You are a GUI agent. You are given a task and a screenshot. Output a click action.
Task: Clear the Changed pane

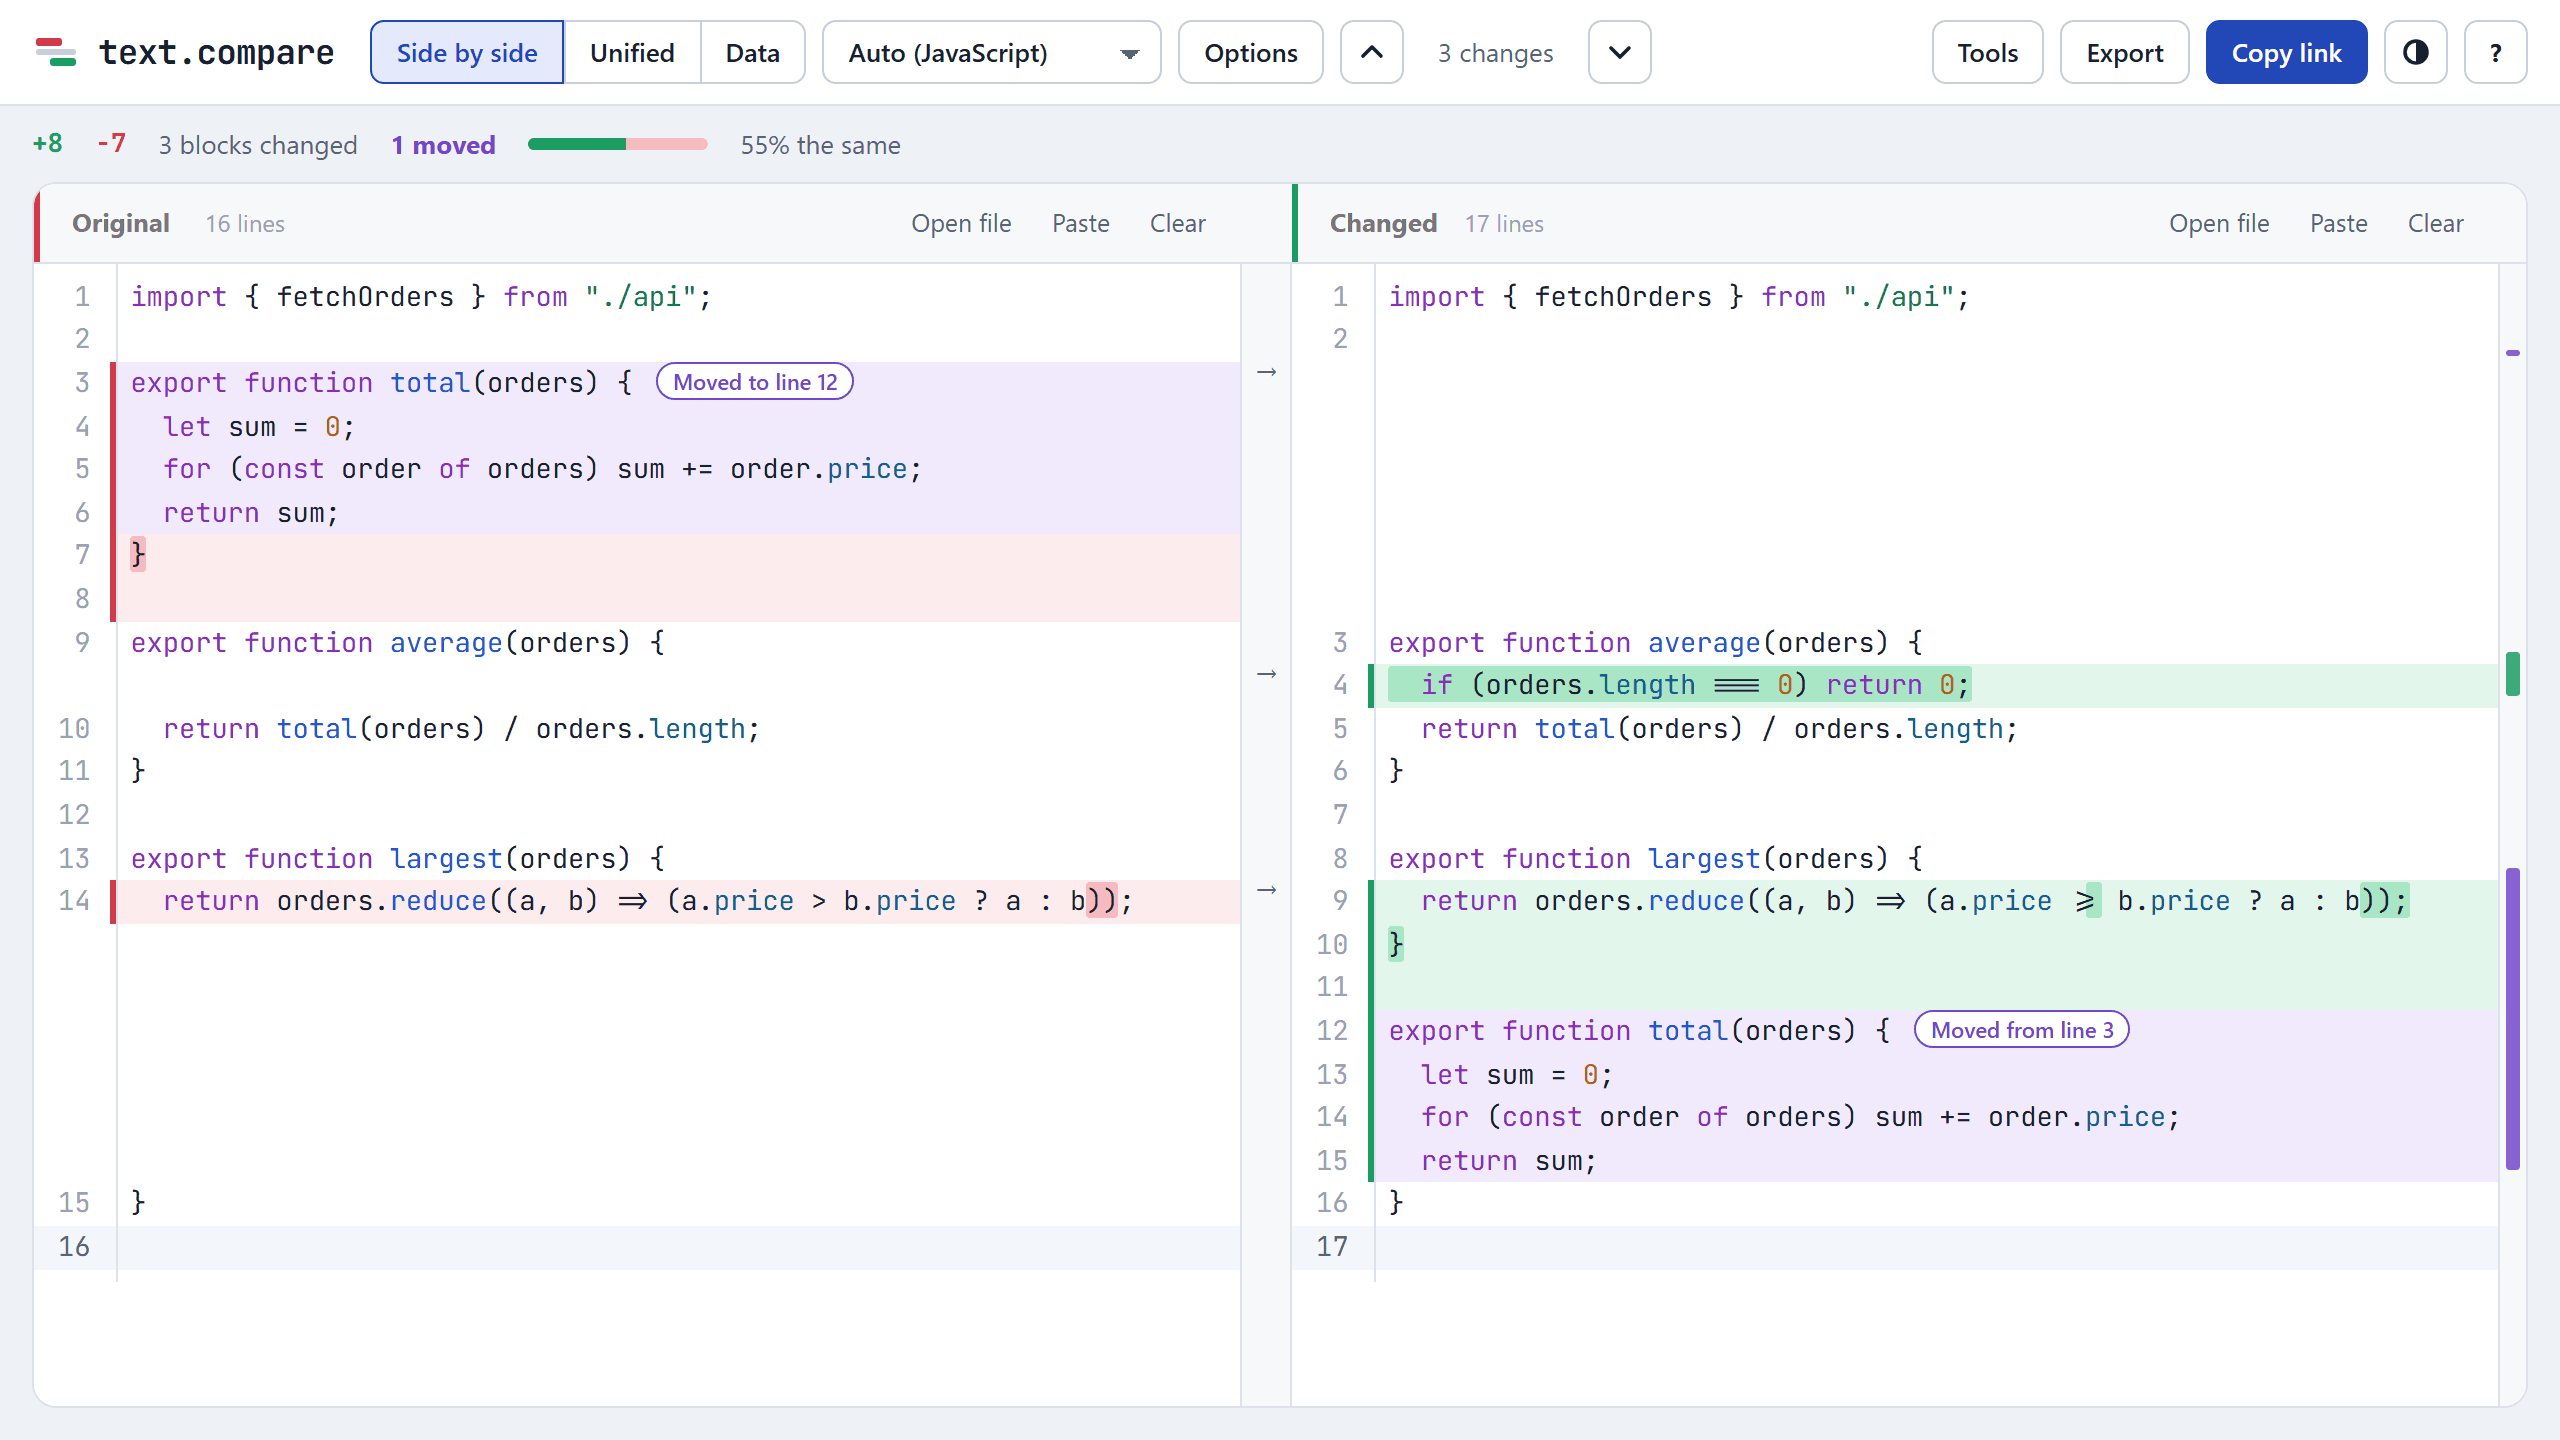coord(2435,223)
